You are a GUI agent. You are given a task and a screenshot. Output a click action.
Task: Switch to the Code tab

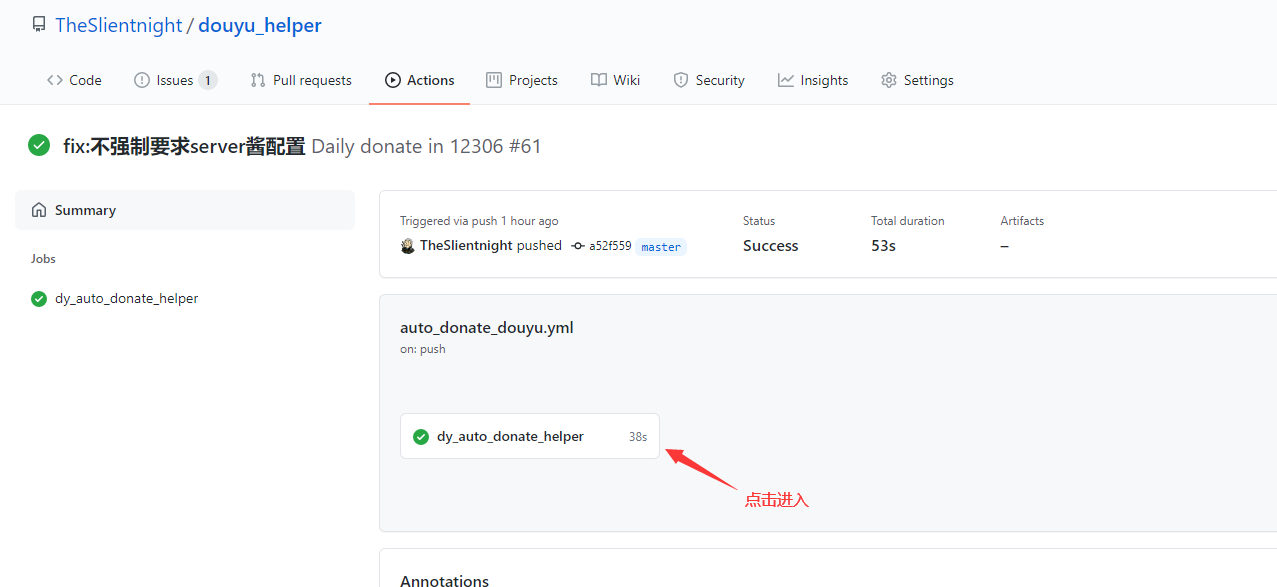coord(74,80)
